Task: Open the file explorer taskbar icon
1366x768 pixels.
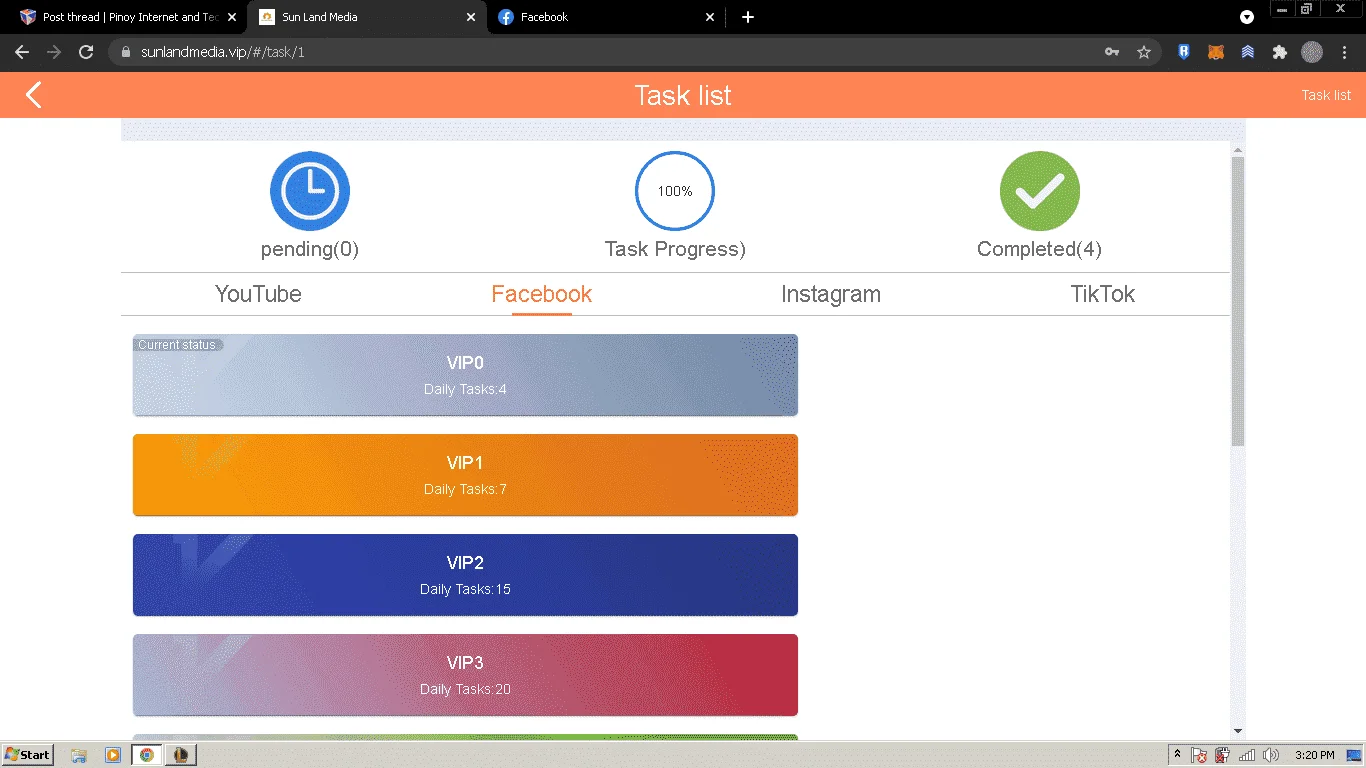Action: [x=79, y=755]
